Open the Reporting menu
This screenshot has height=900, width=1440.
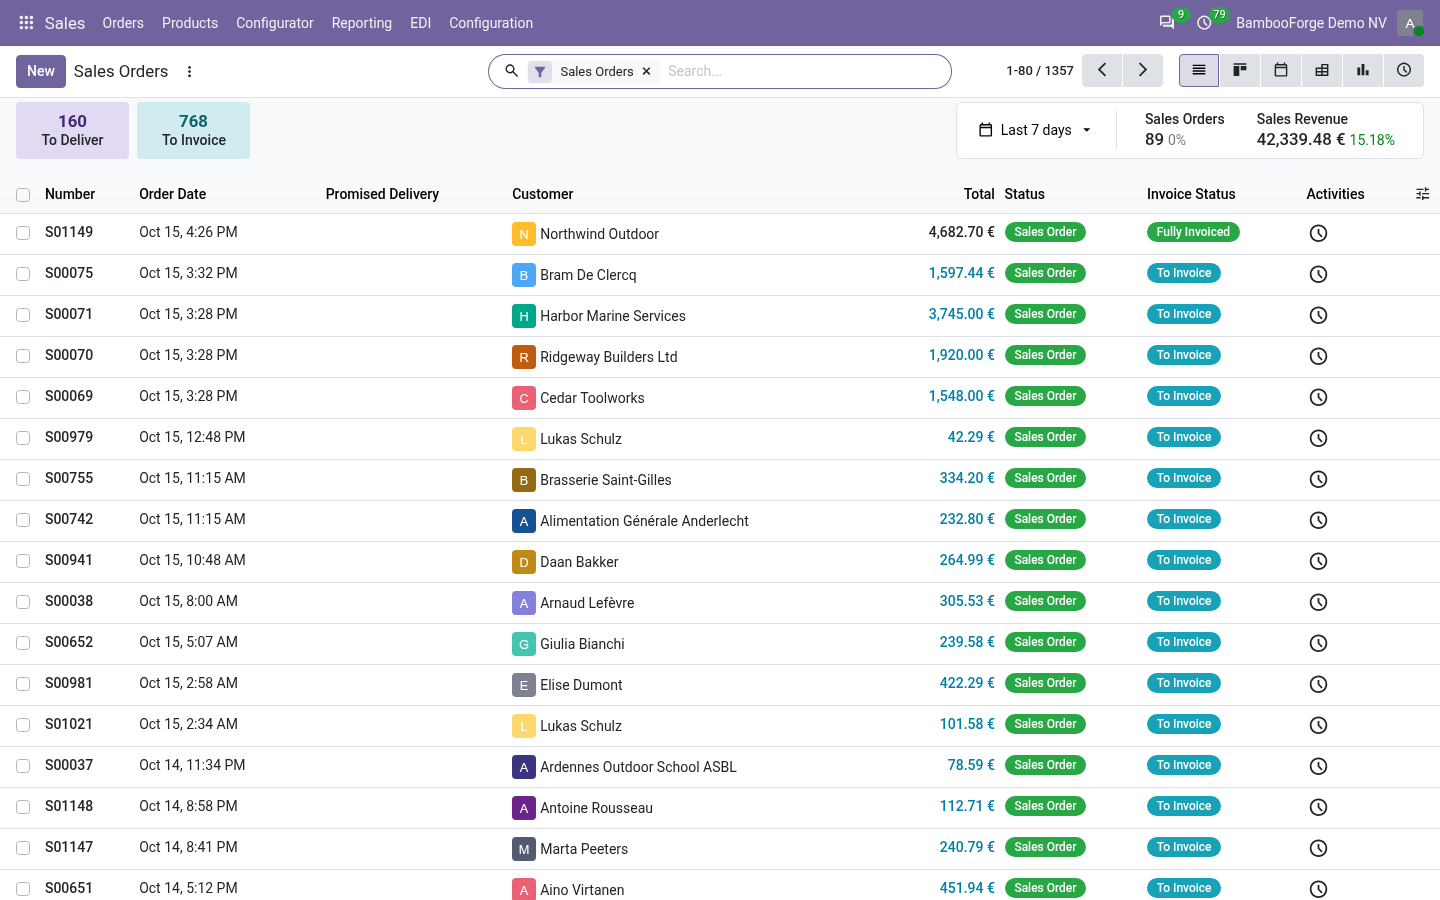point(362,23)
